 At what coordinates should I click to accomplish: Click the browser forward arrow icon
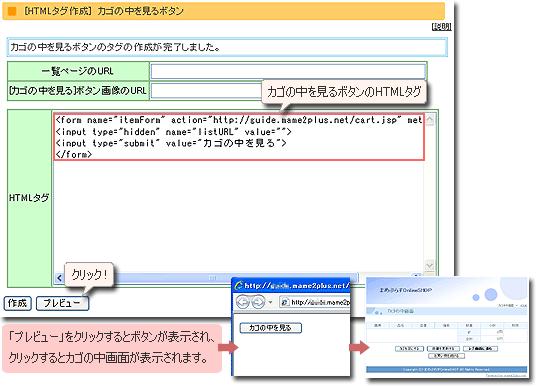tap(258, 302)
